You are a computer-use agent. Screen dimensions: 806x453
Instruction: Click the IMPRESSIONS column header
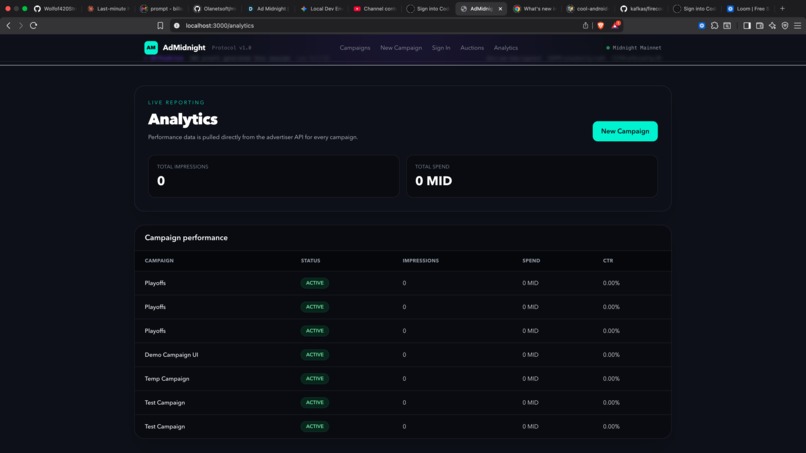click(x=420, y=261)
